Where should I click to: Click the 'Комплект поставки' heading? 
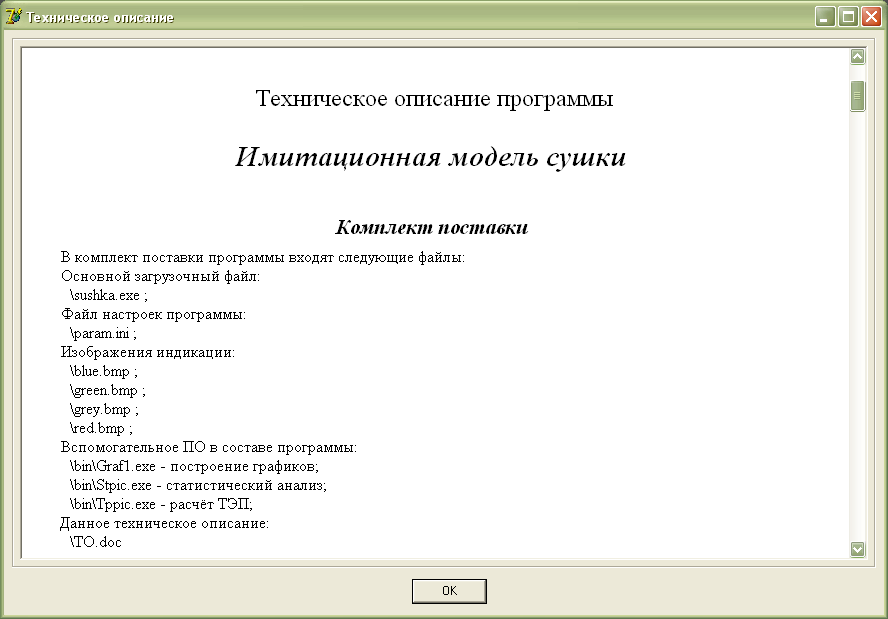[432, 227]
